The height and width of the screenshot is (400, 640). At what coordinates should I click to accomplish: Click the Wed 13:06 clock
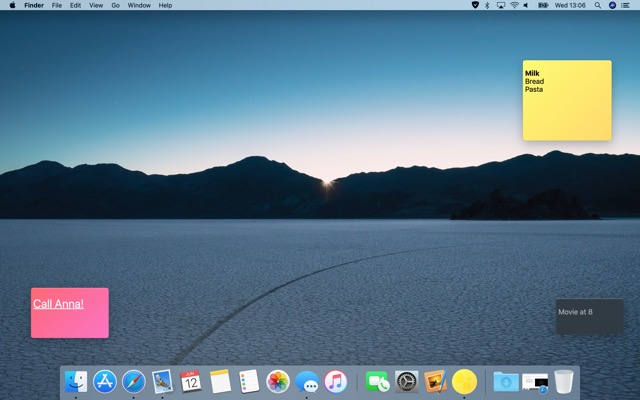pos(570,5)
